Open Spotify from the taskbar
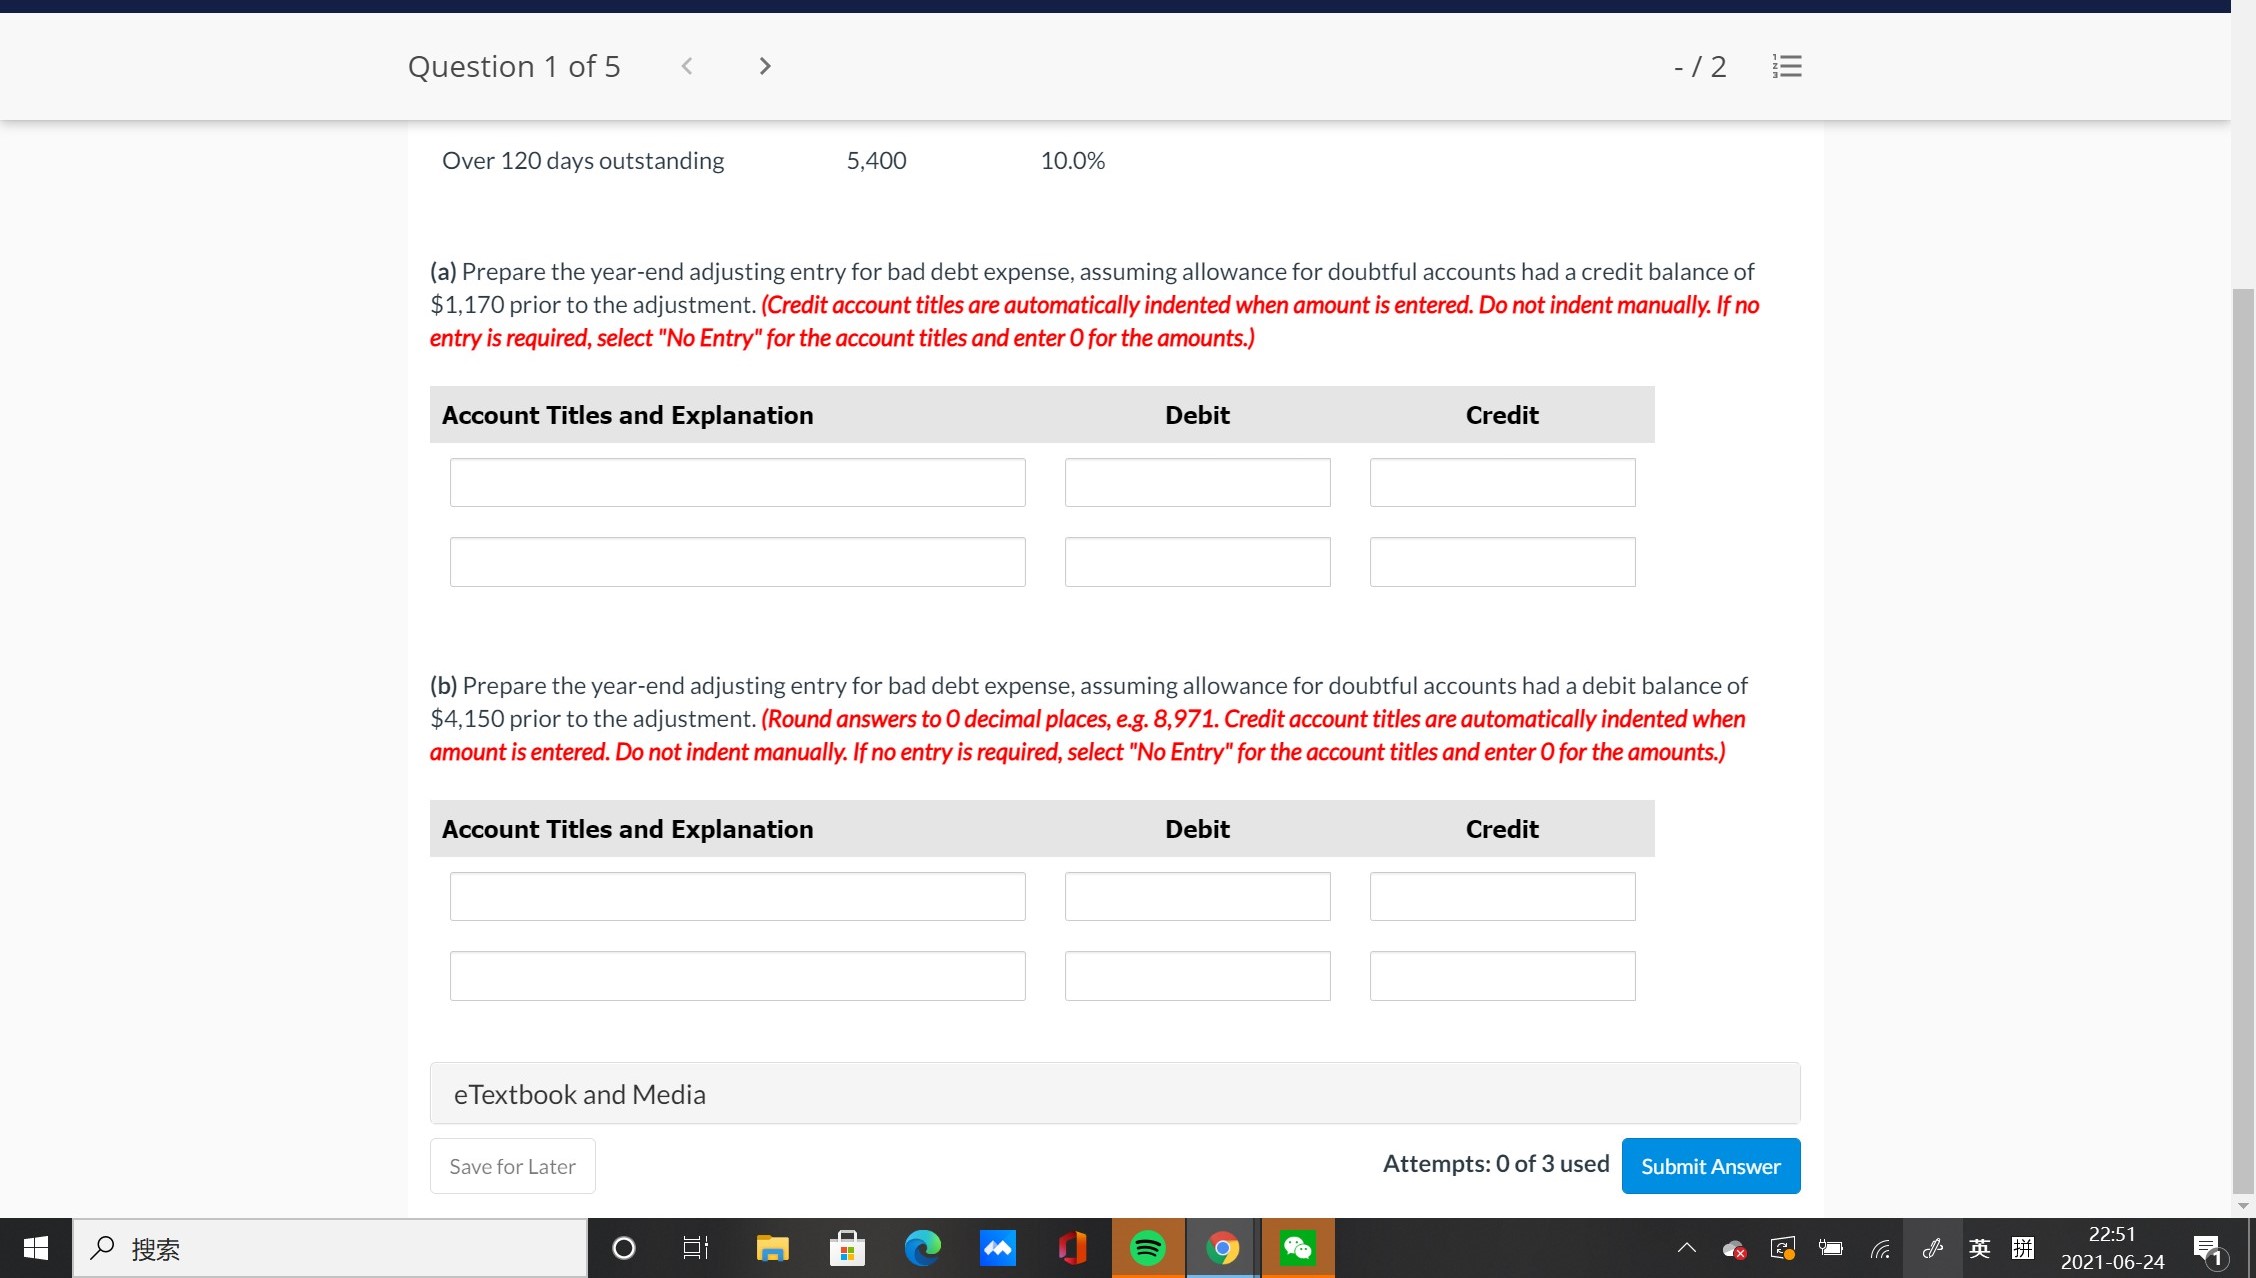The height and width of the screenshot is (1278, 2256). click(x=1148, y=1248)
